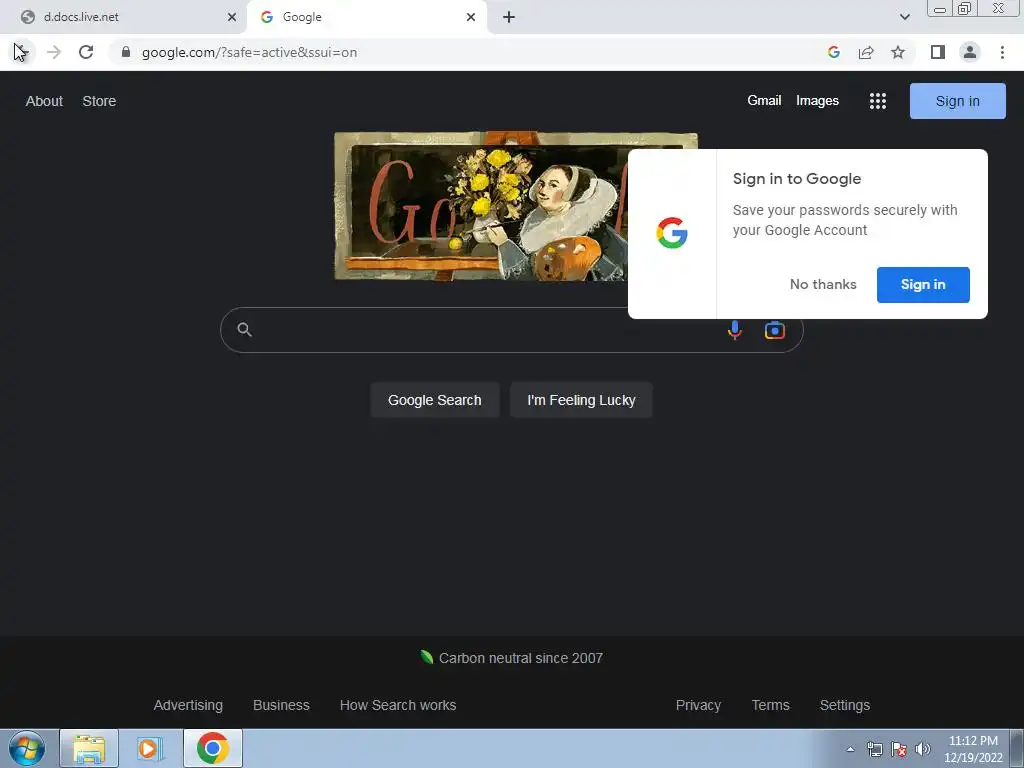Open the Google apps grid

click(878, 101)
